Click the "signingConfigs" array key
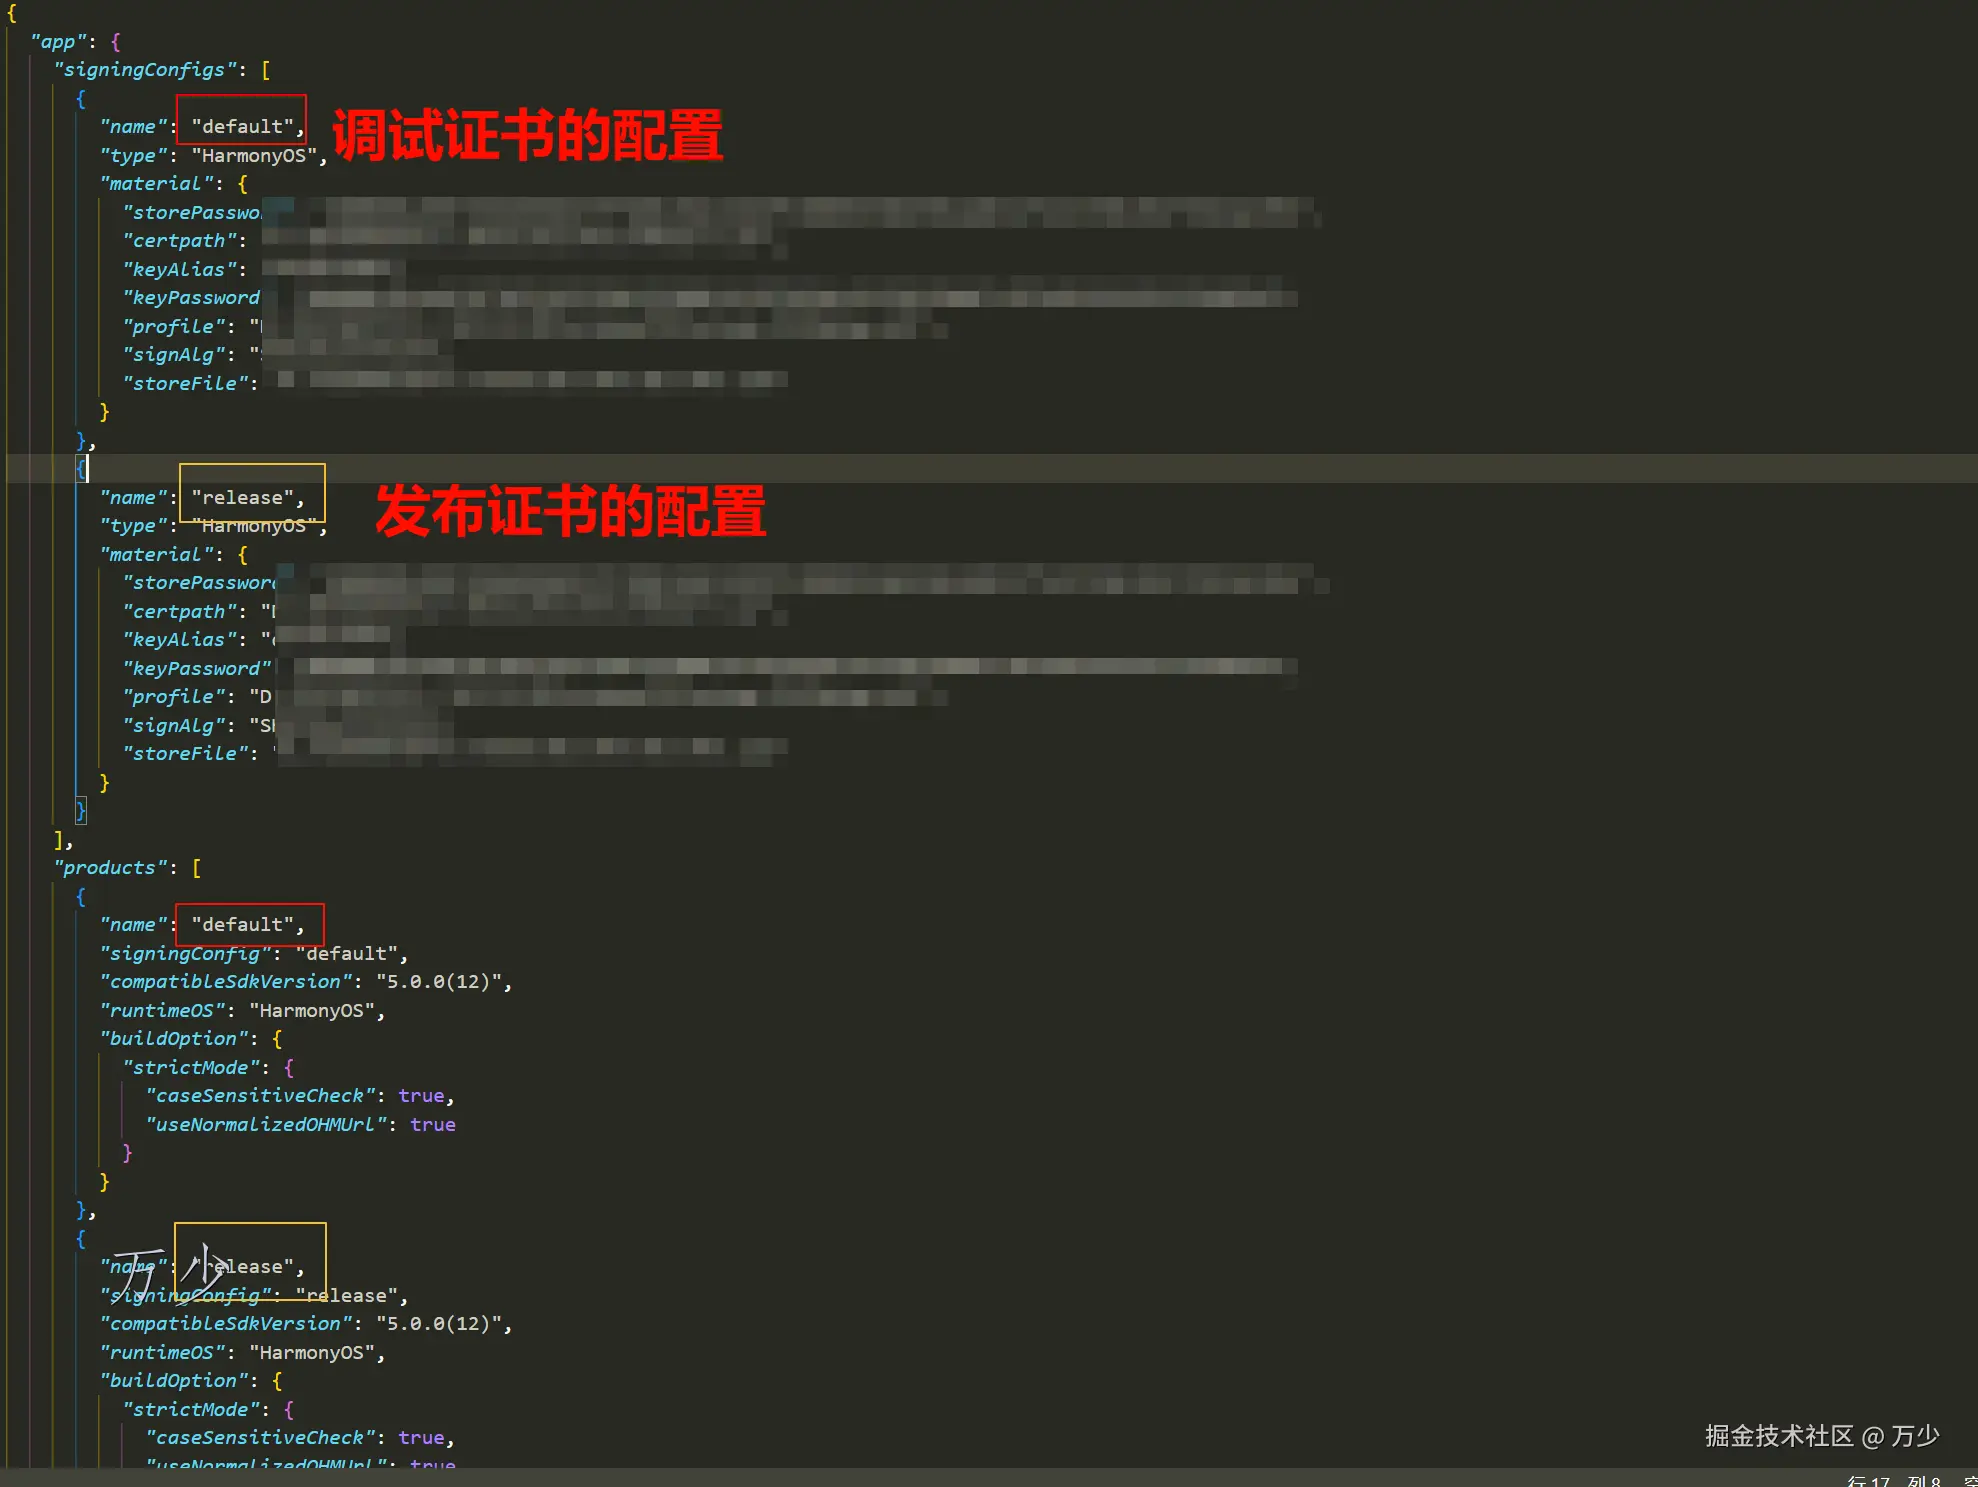Image resolution: width=1978 pixels, height=1487 pixels. pyautogui.click(x=144, y=69)
